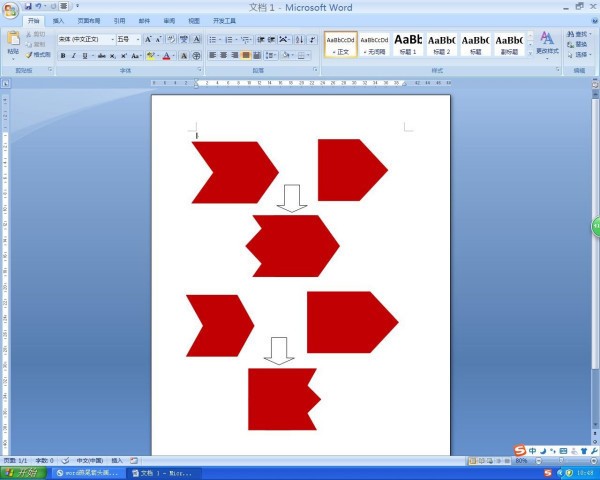Viewport: 600px width, 480px height.
Task: Click the Office button
Action: pos(11,11)
